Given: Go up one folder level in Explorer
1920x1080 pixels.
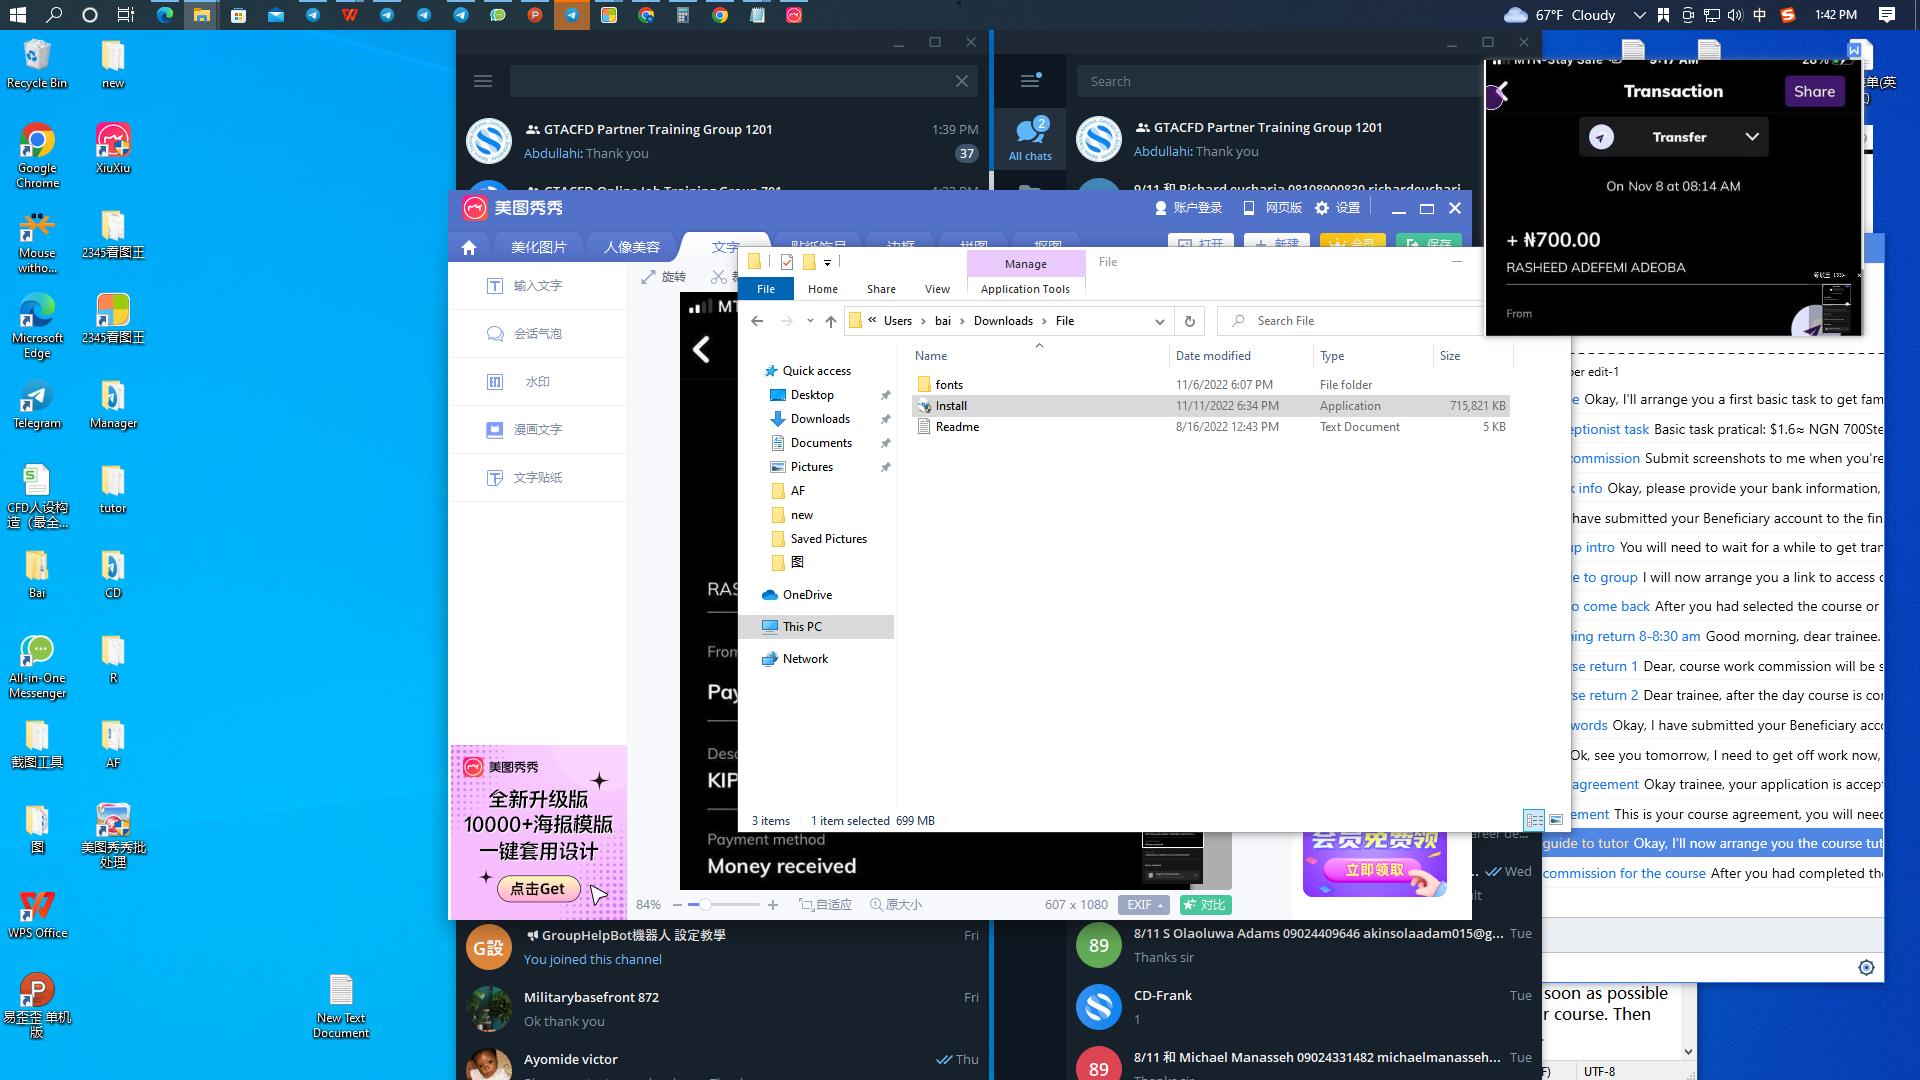Looking at the screenshot, I should pyautogui.click(x=830, y=321).
